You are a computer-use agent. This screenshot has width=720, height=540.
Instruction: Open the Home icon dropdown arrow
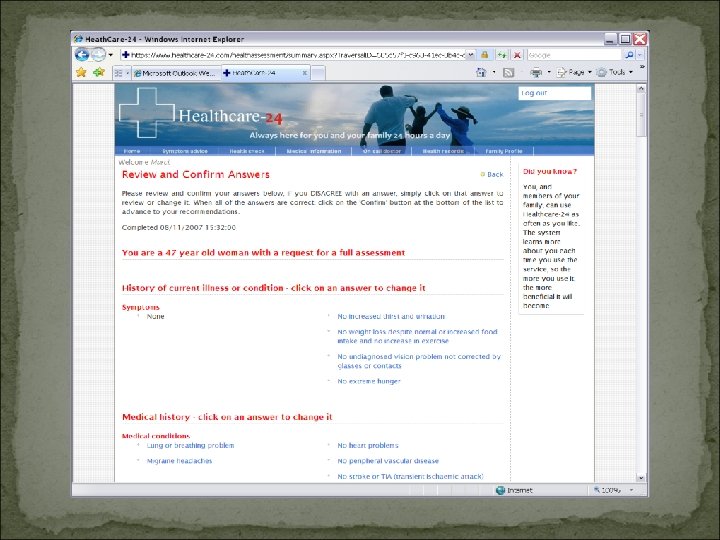coord(494,72)
